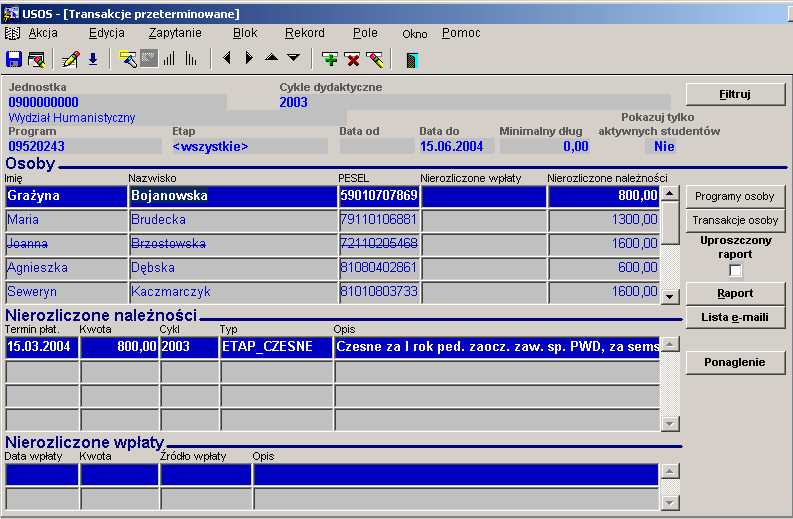The width and height of the screenshot is (793, 519).
Task: Click the Jednostka field 0900000000
Action: pos(116,102)
